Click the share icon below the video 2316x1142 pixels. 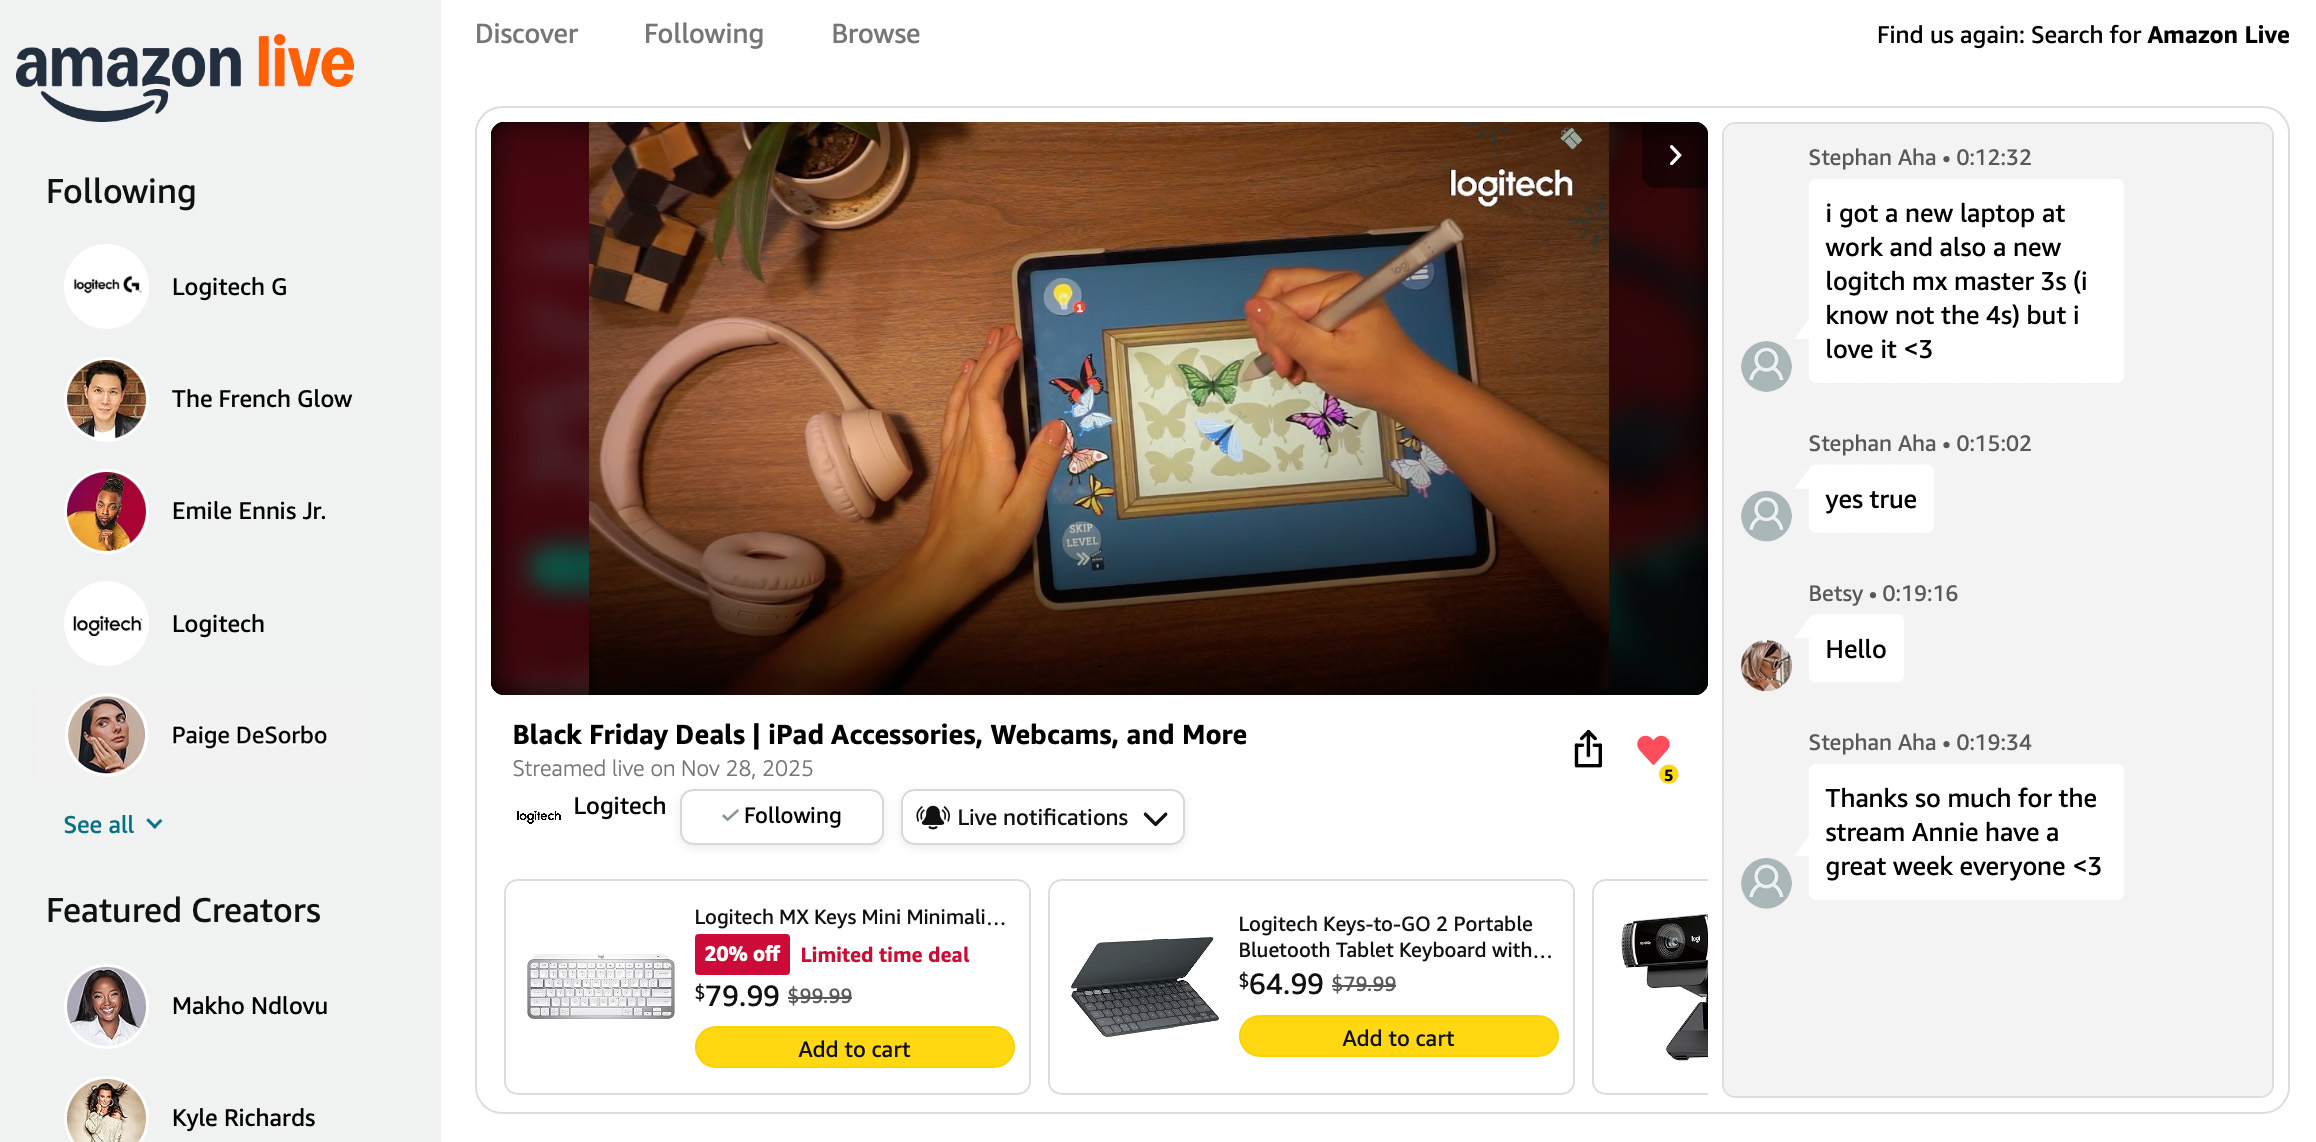click(1588, 749)
